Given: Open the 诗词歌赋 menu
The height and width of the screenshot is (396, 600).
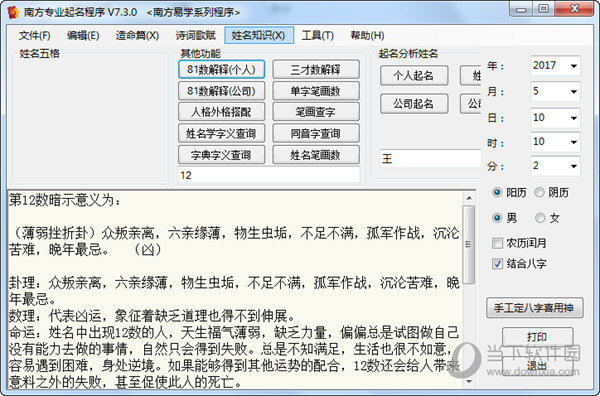Looking at the screenshot, I should (196, 36).
